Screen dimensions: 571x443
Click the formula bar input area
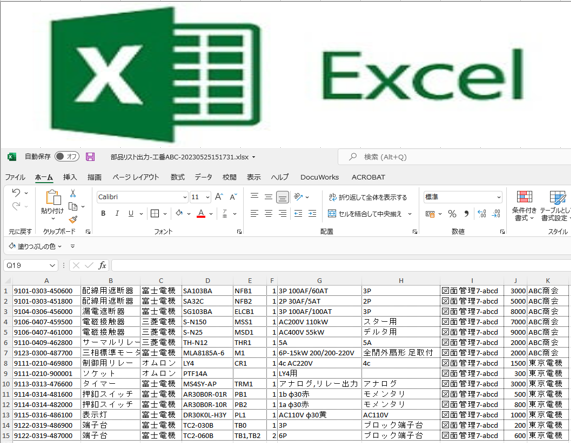341,265
